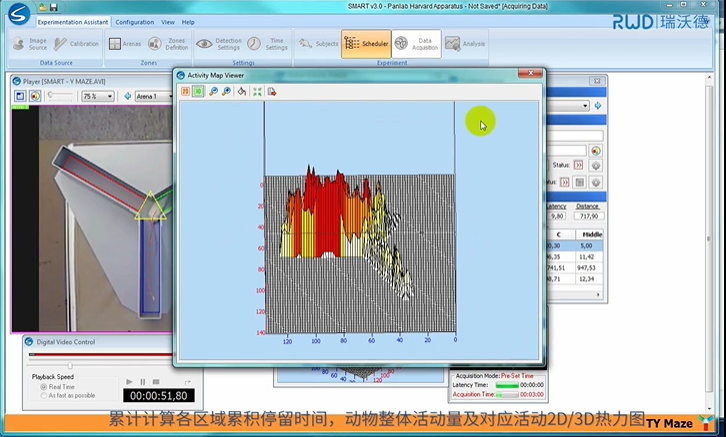Click the second row red arrow status icon

click(564, 182)
